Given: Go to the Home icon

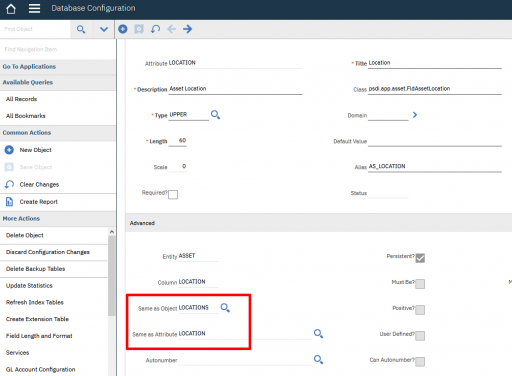Looking at the screenshot, I should [x=11, y=9].
